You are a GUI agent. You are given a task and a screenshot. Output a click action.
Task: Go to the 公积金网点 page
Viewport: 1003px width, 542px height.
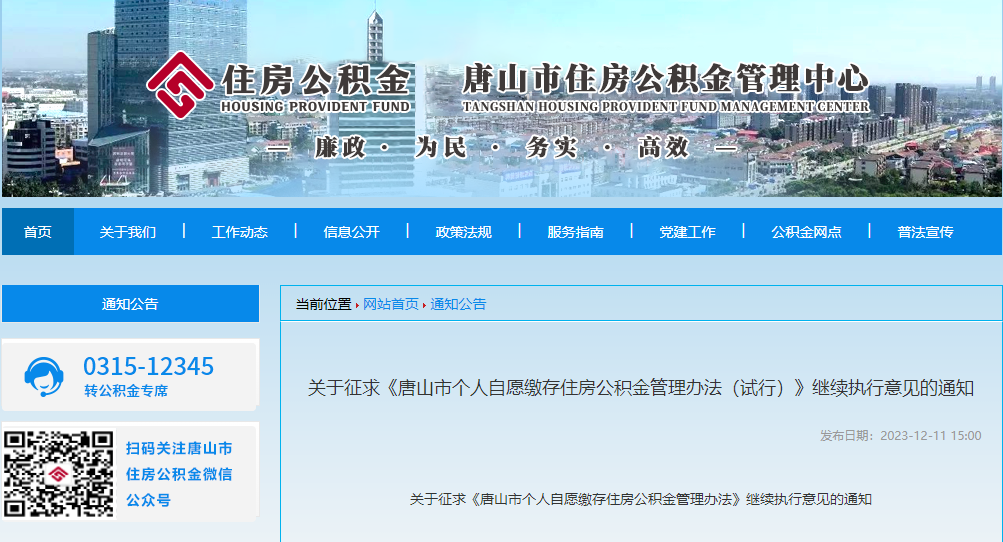(x=806, y=232)
